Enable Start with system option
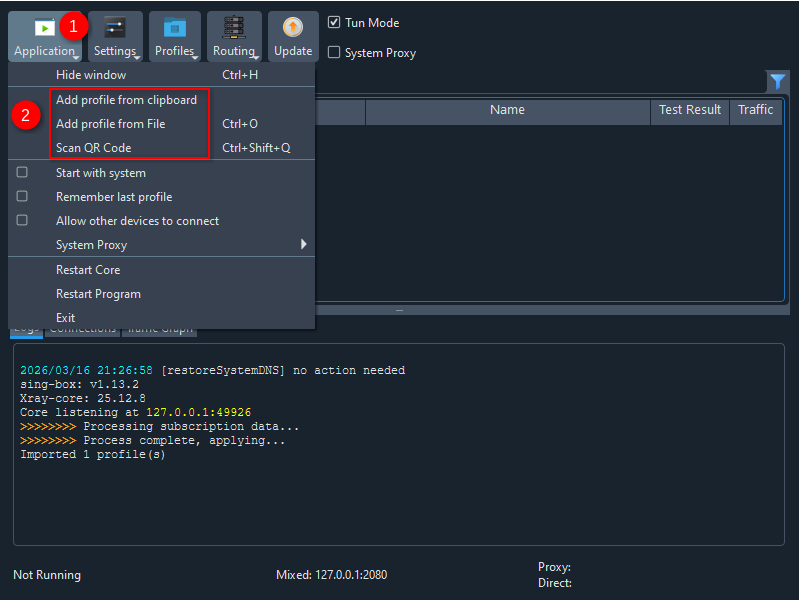The height and width of the screenshot is (600, 799). [23, 173]
